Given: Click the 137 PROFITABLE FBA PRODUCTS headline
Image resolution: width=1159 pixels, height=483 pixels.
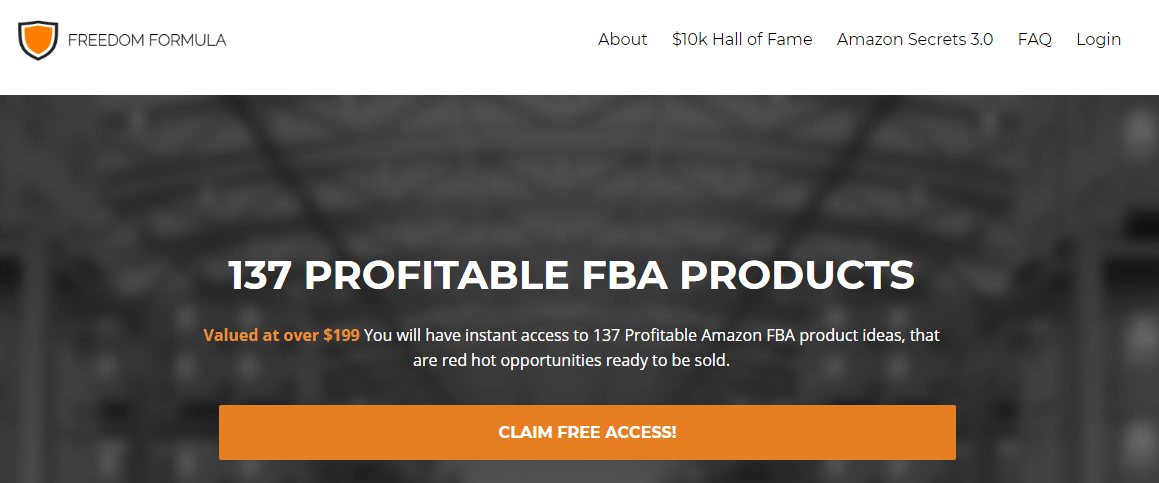Looking at the screenshot, I should tap(572, 275).
